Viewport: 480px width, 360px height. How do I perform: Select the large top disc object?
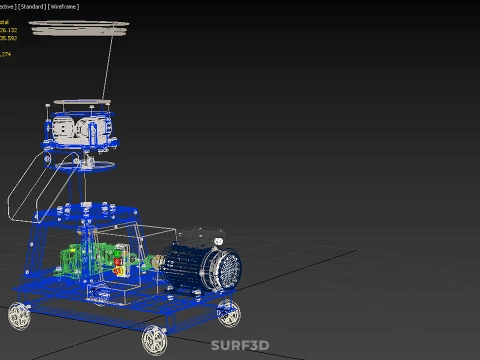click(x=79, y=28)
